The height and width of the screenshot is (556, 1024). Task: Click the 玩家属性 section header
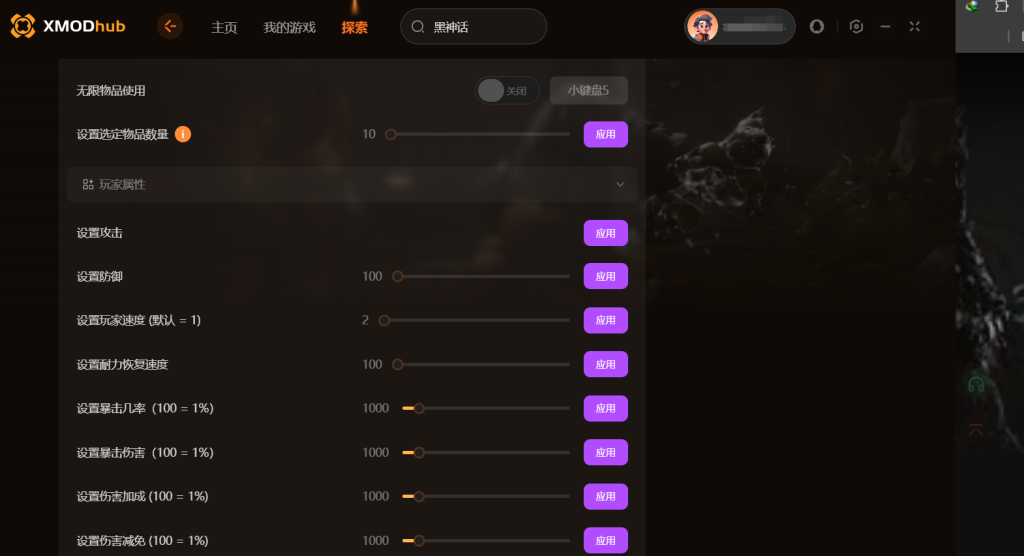click(353, 184)
